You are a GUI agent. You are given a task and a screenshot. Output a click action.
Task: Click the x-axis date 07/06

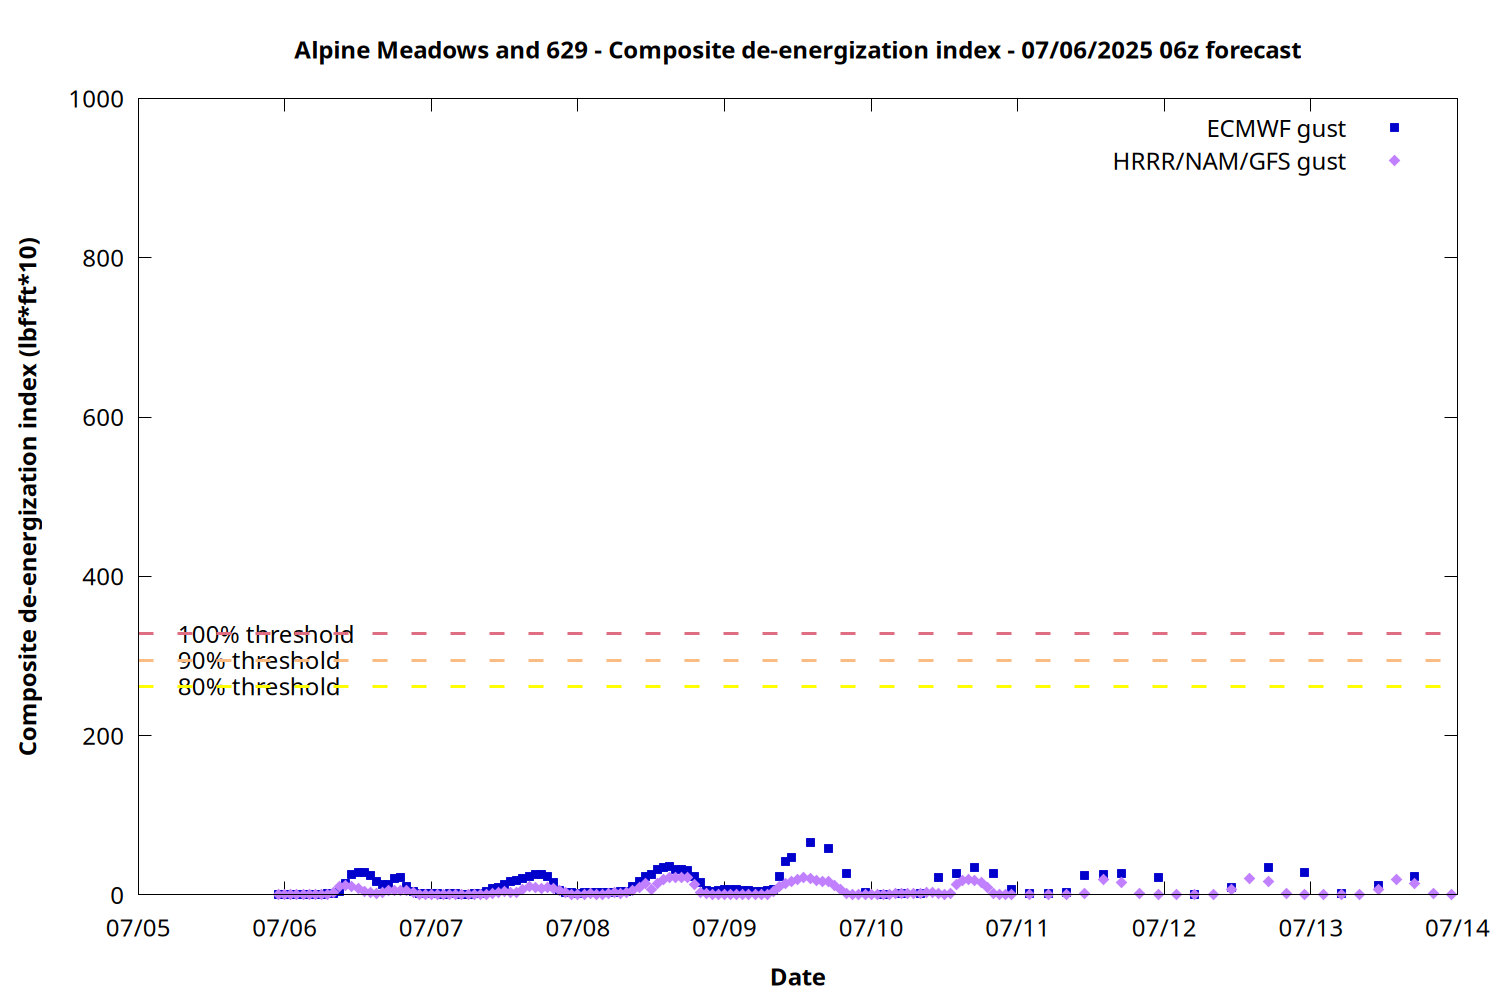click(285, 928)
